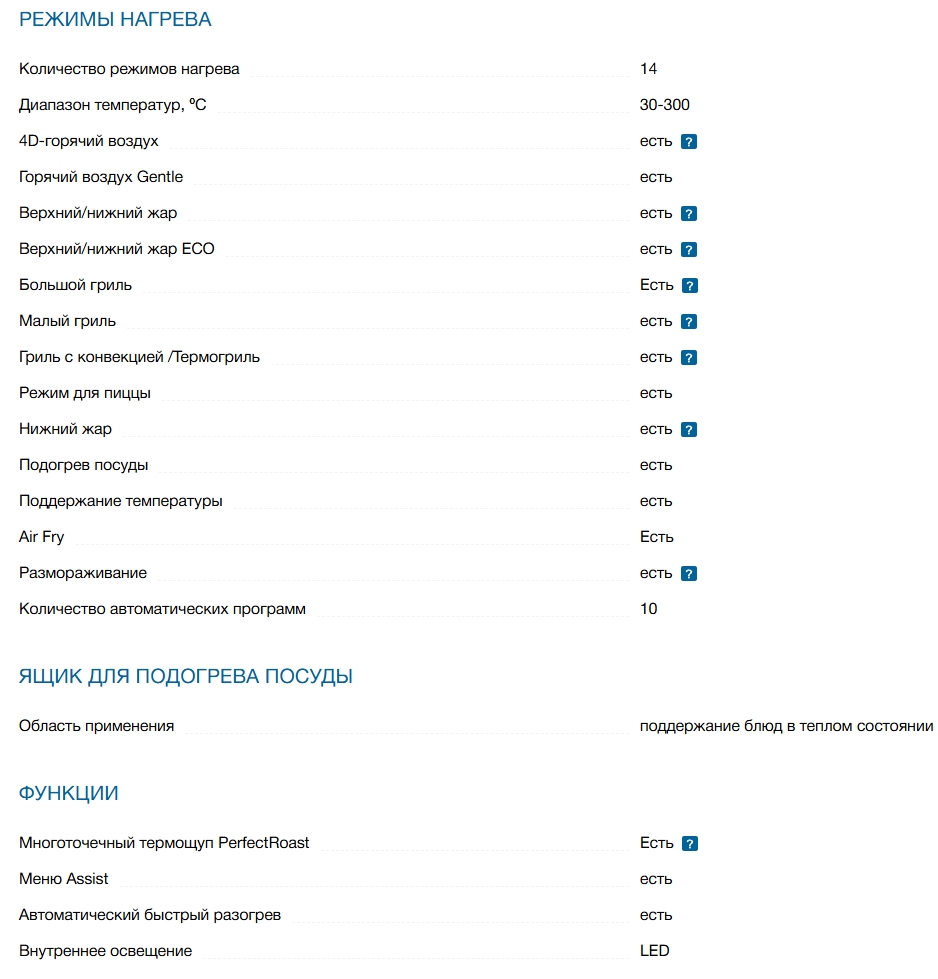This screenshot has width=938, height=979.
Task: Show help for Многоточечный термощуп PerfectRoast
Action: pos(689,844)
